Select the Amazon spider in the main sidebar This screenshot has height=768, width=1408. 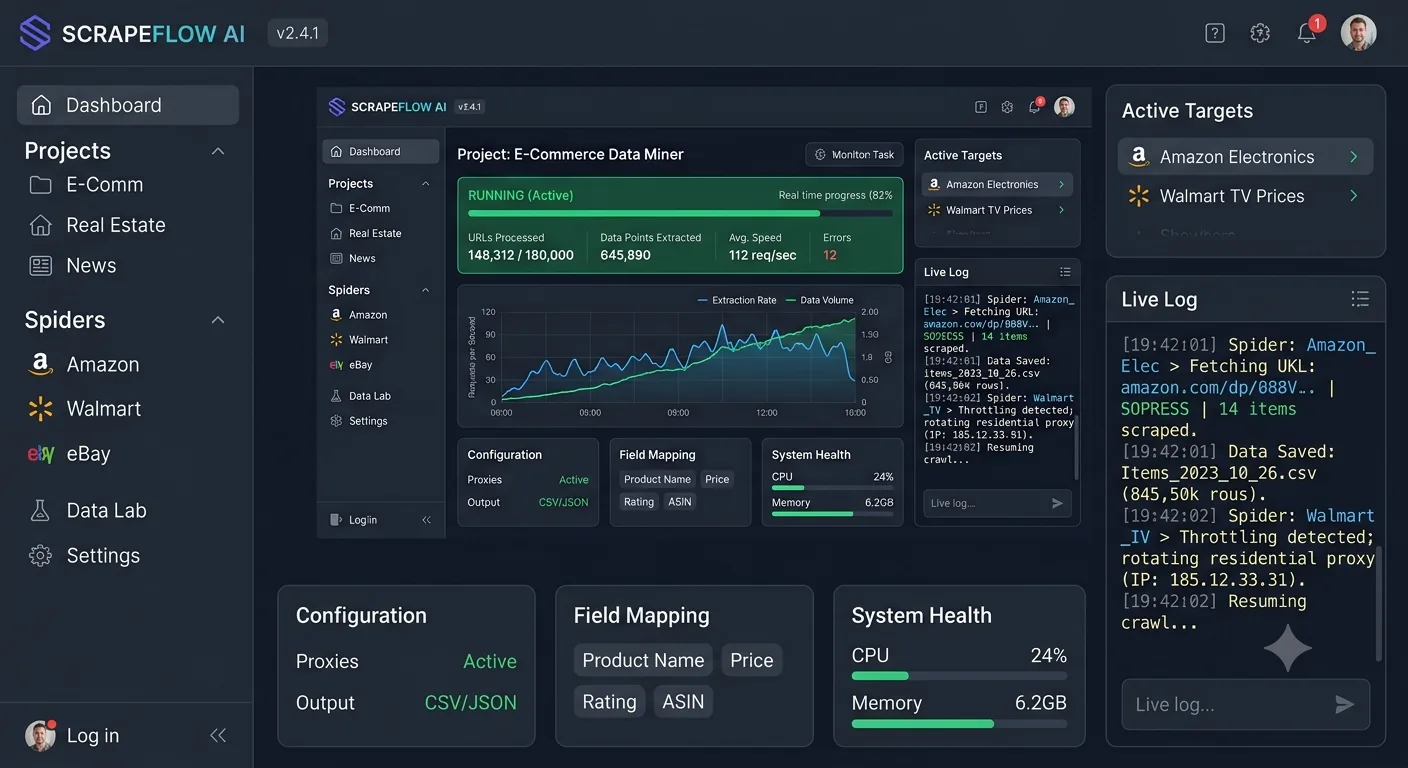coord(84,364)
